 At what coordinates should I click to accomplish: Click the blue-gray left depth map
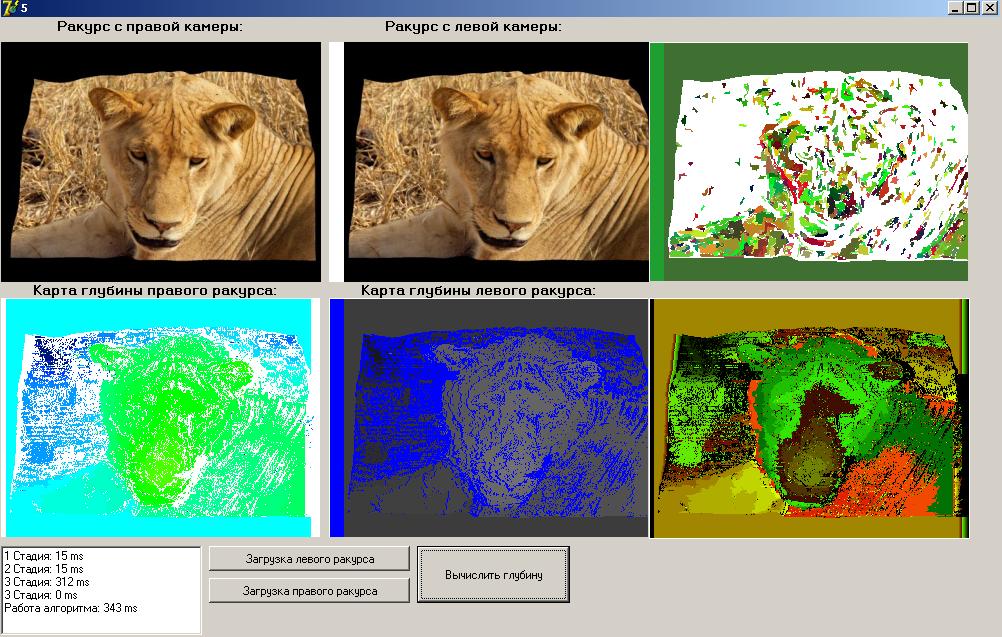coord(489,418)
